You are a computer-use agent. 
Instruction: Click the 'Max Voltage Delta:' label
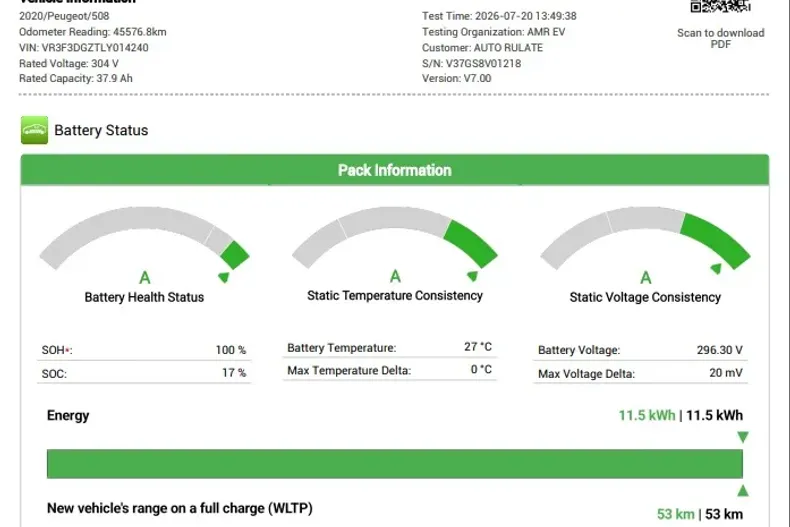click(x=586, y=374)
